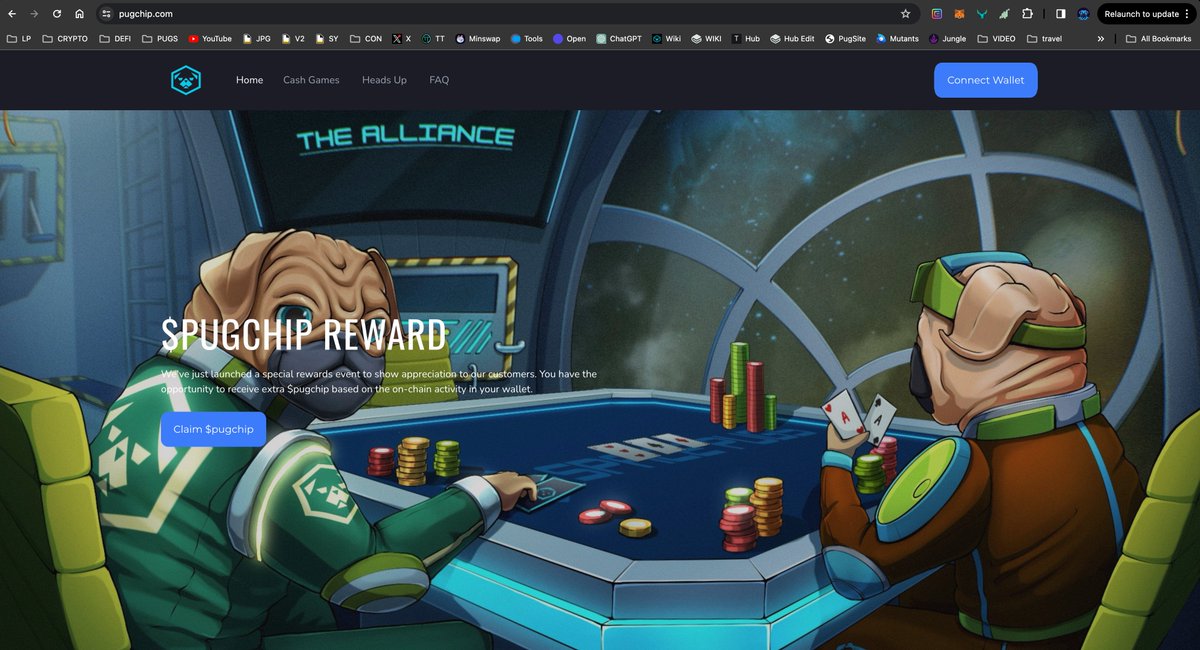Viewport: 1200px width, 650px height.
Task: Click the $PUGCHIP REWARD heading
Action: pyautogui.click(x=303, y=334)
